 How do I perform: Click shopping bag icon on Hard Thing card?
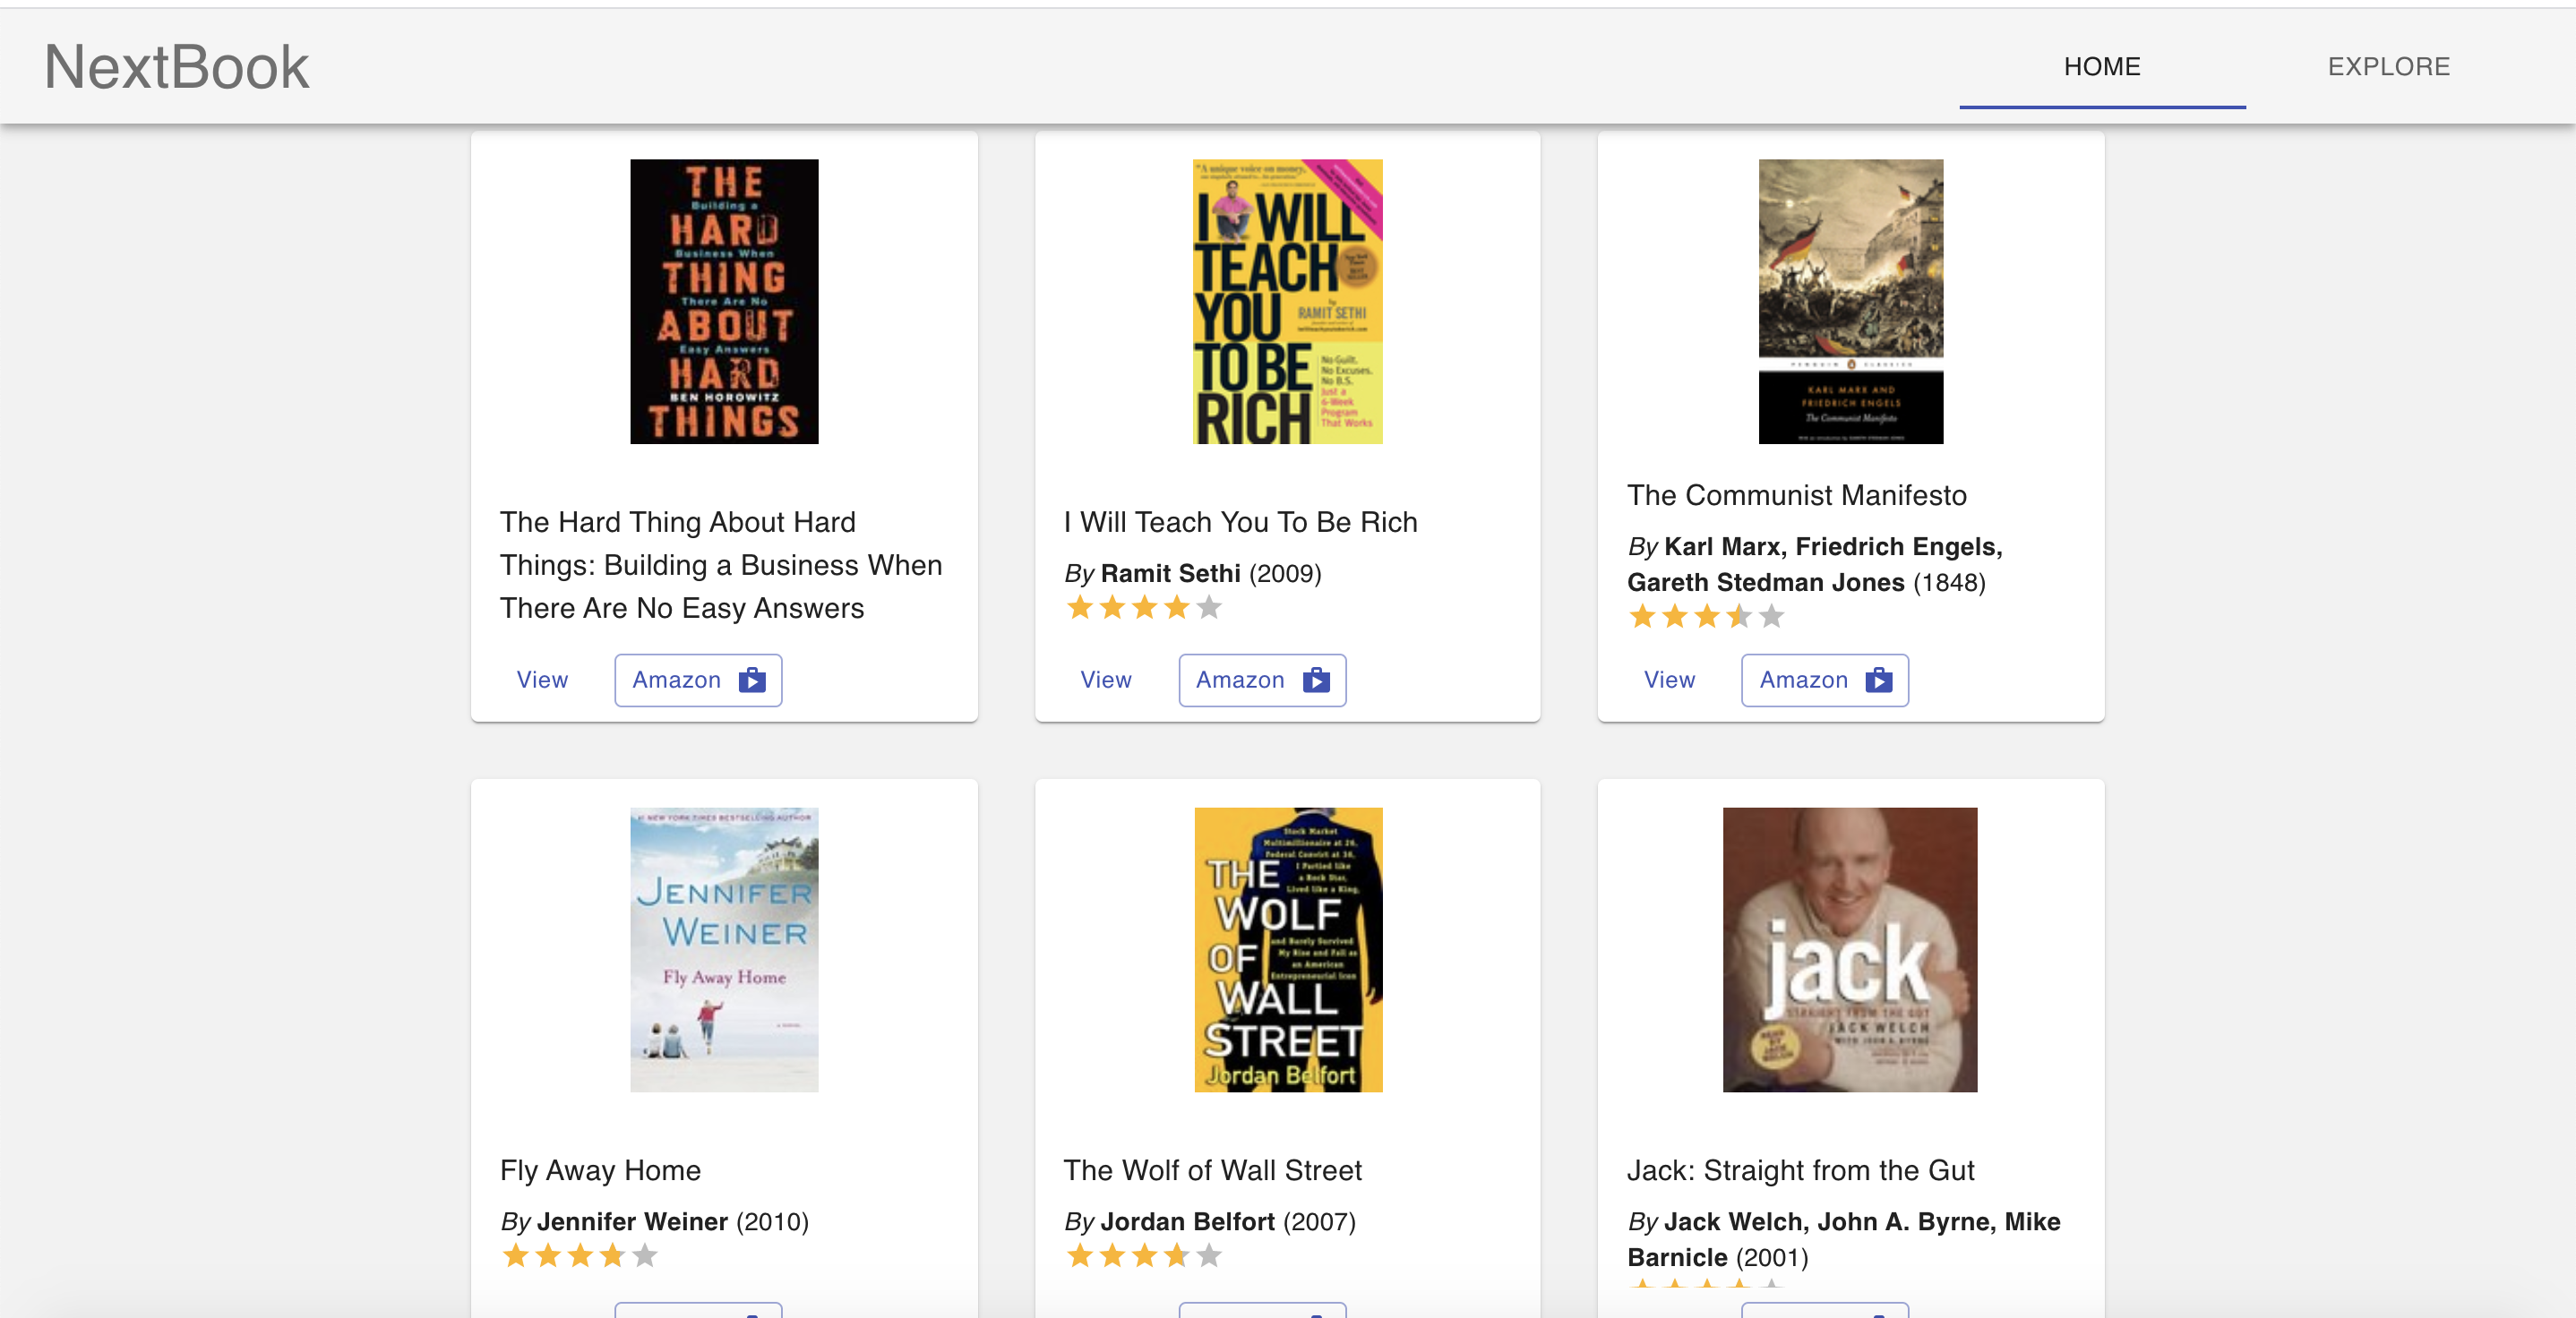point(752,680)
